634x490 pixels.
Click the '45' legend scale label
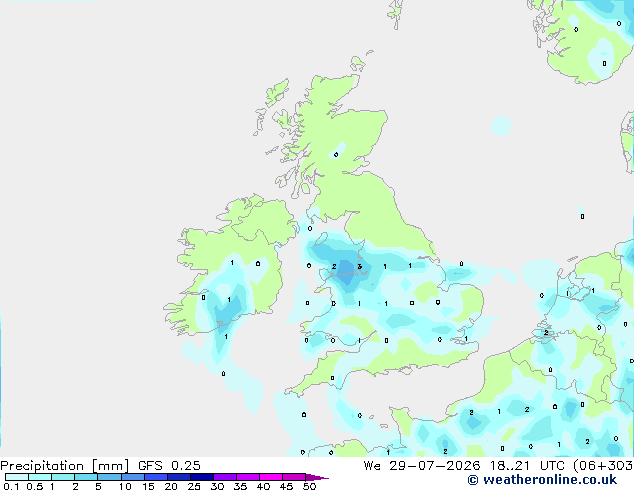click(287, 486)
